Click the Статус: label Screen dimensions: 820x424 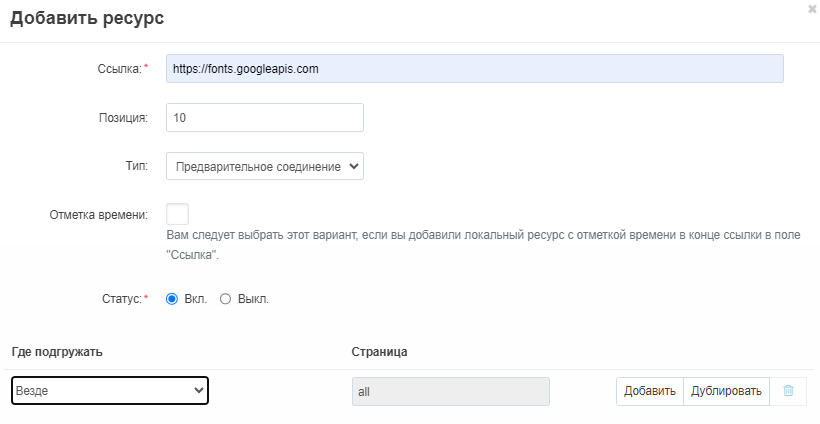[x=122, y=299]
